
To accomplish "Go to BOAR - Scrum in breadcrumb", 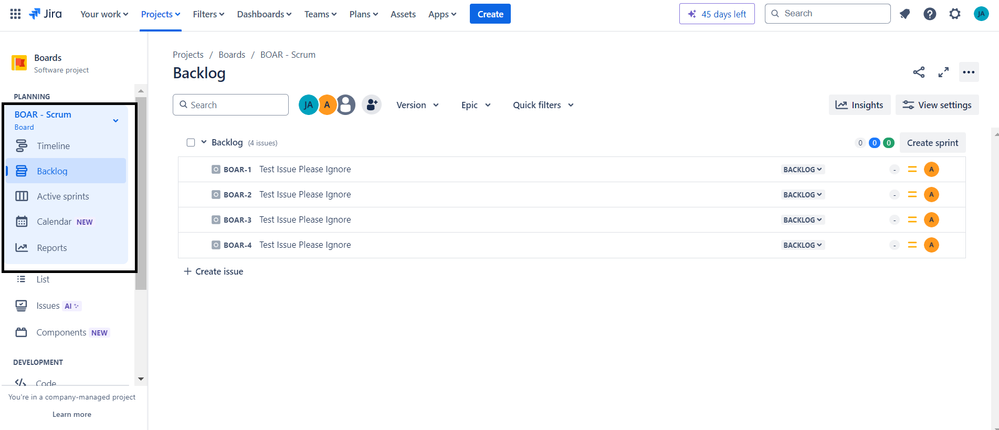I will (288, 55).
